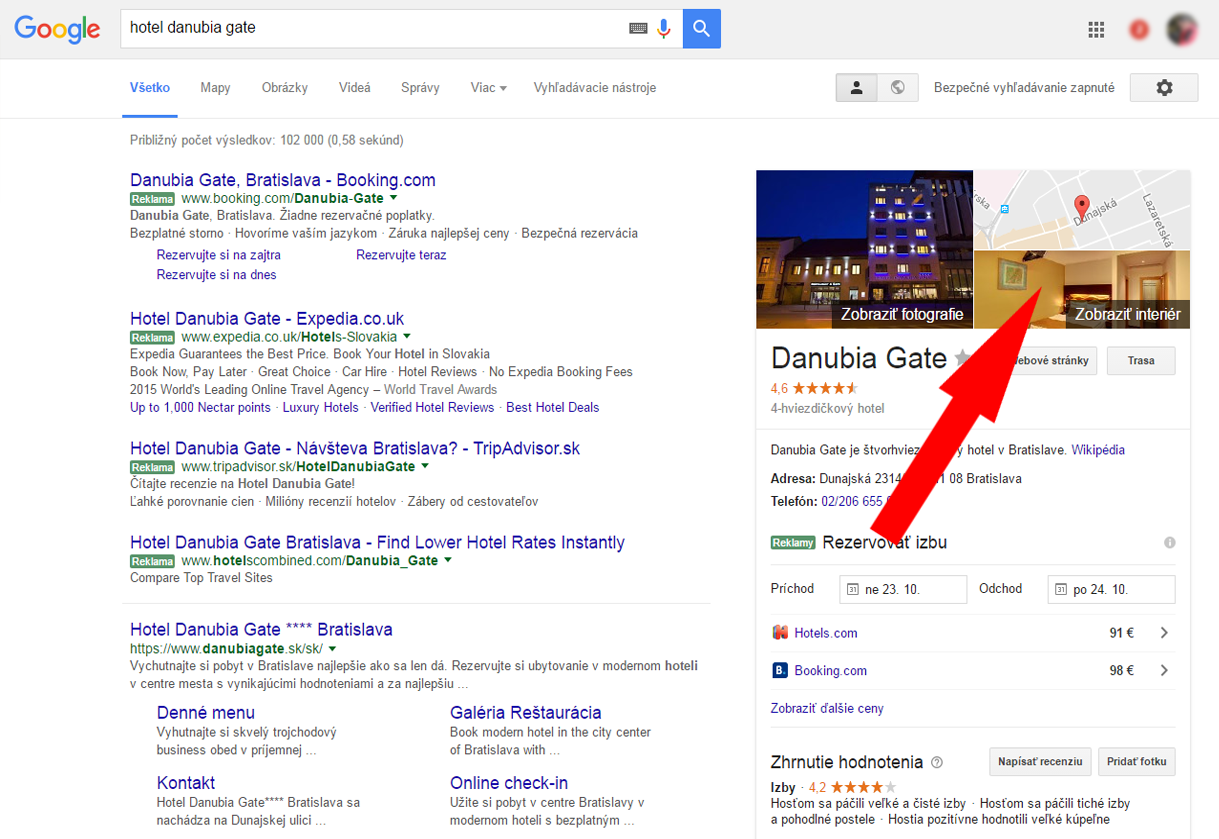Switch to global results with the globe toggle
This screenshot has width=1219, height=839.
click(x=898, y=88)
